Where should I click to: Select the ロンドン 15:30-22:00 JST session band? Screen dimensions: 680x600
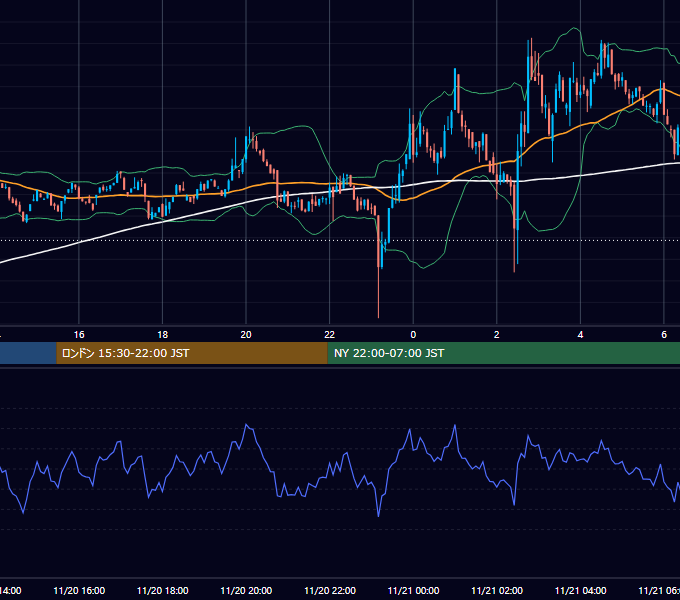(192, 353)
